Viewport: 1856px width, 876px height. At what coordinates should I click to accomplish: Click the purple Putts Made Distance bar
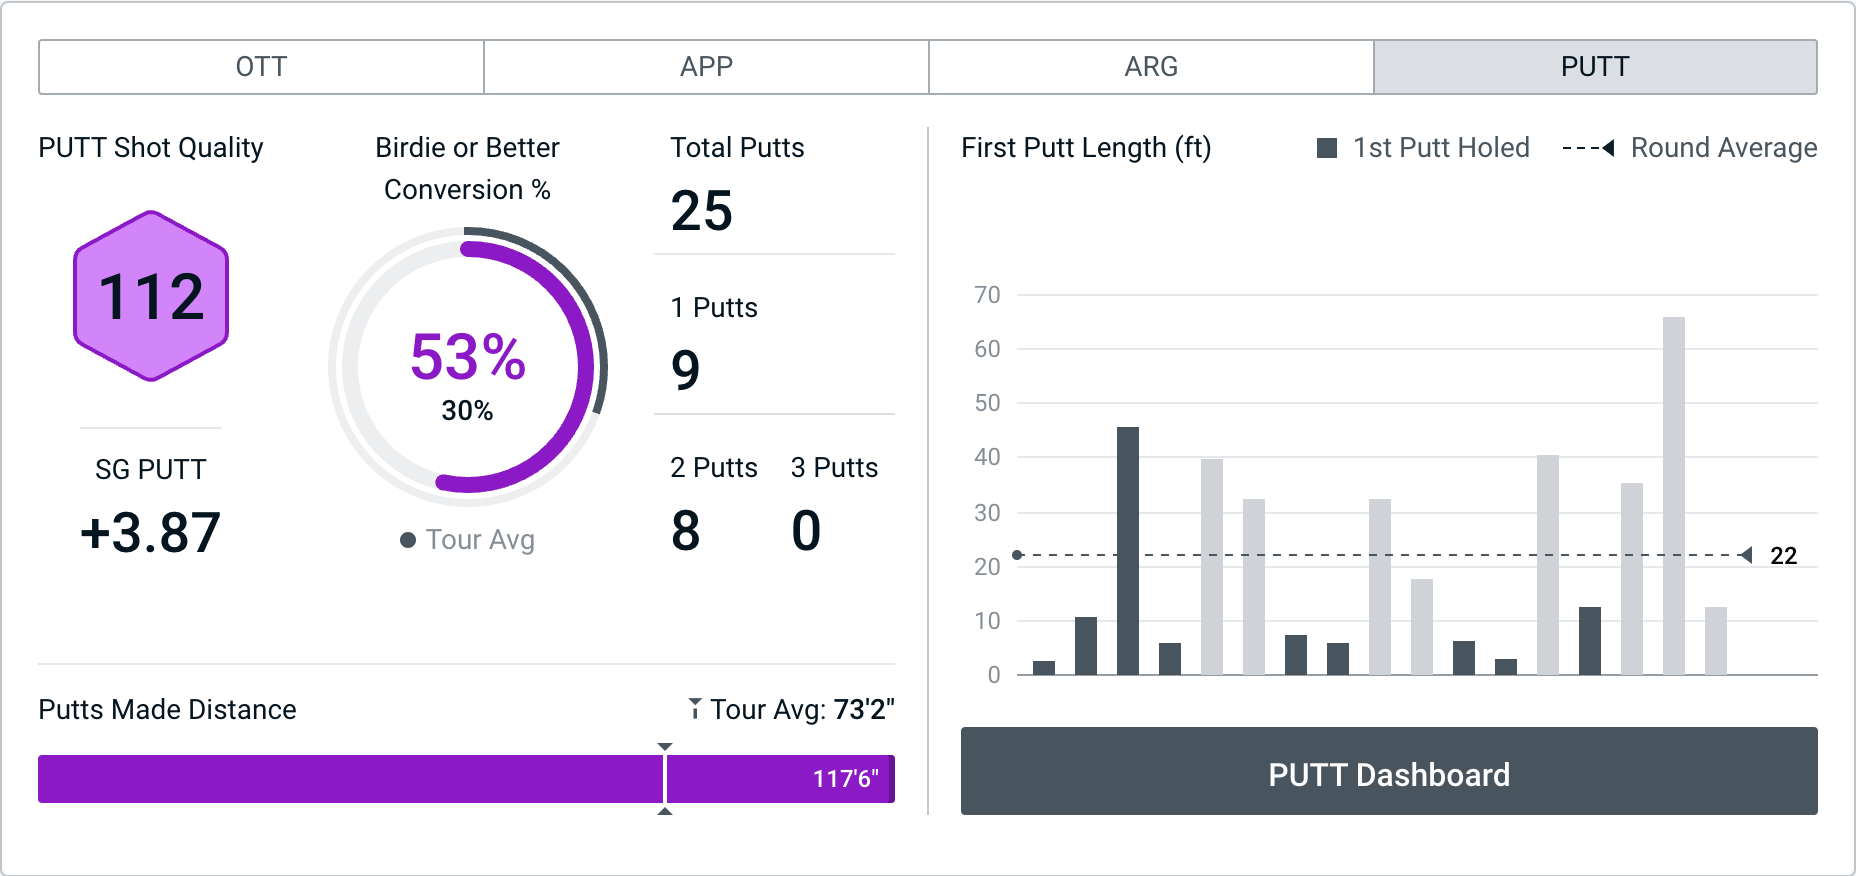350,779
